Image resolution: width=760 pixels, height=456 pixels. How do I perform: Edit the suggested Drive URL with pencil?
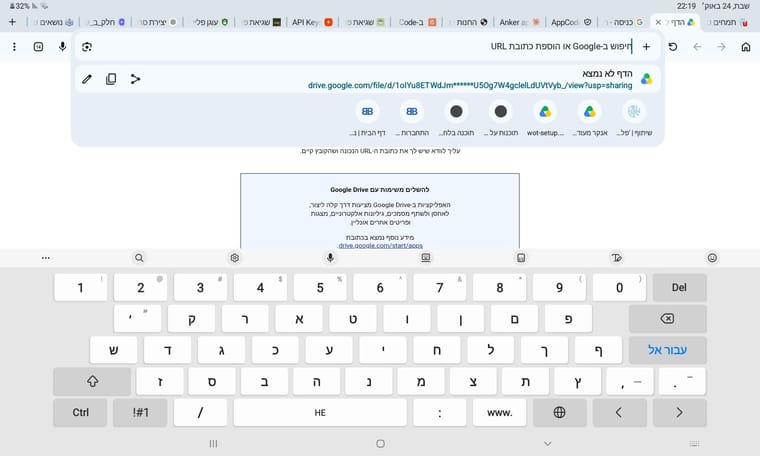(87, 79)
